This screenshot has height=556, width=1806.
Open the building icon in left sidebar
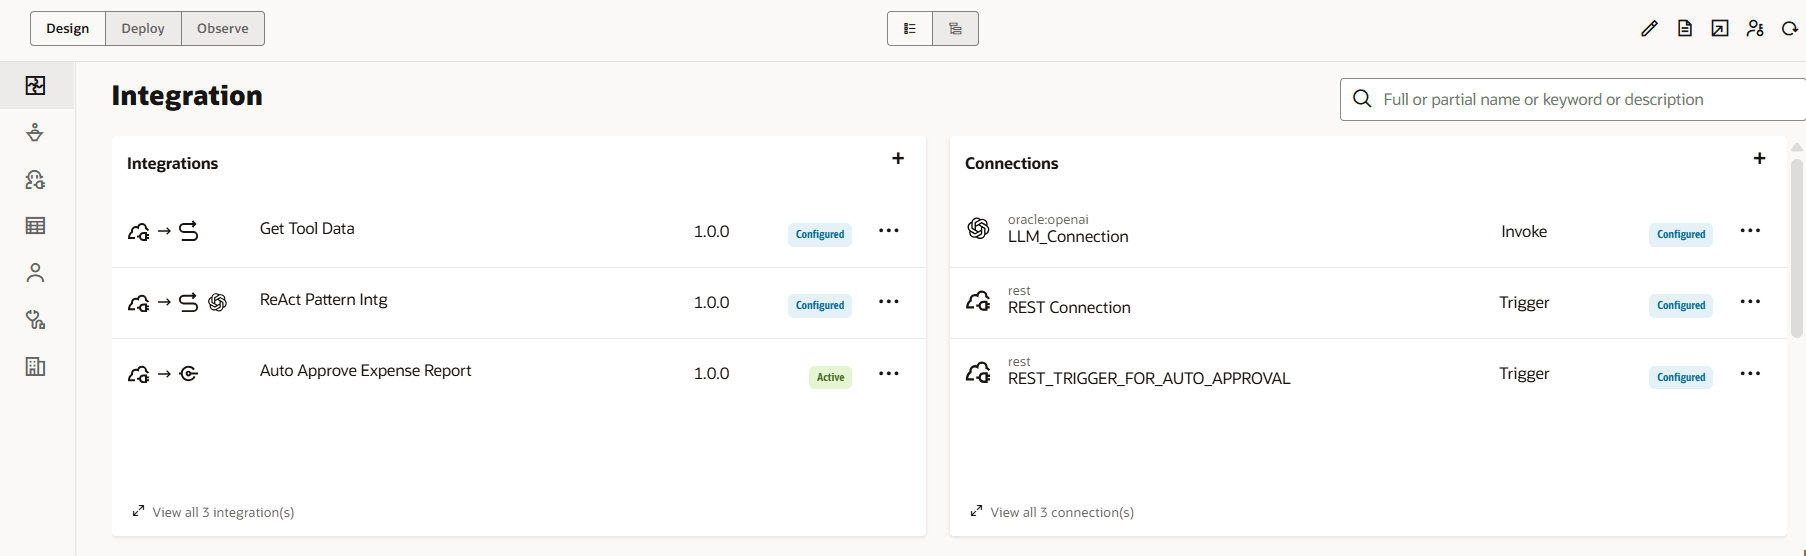tap(36, 367)
